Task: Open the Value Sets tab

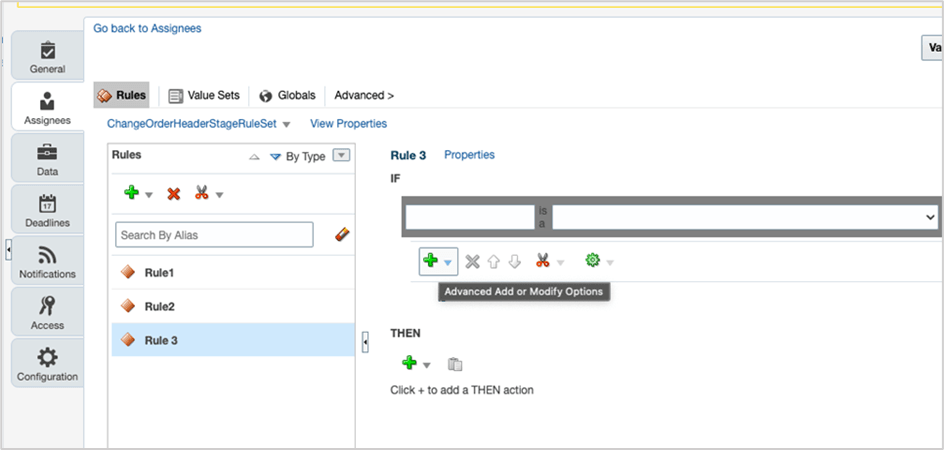Action: point(204,95)
